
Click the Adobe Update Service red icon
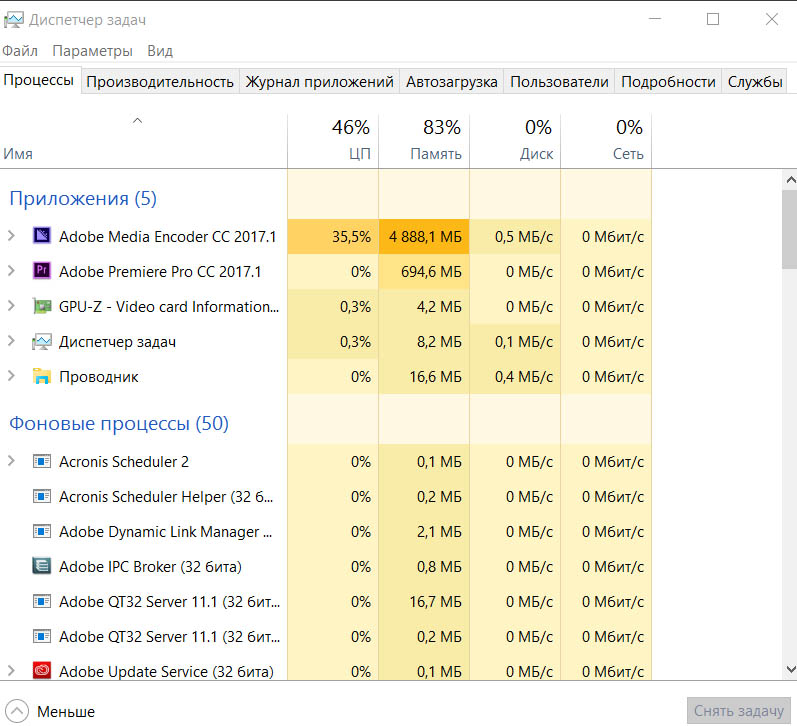(42, 671)
